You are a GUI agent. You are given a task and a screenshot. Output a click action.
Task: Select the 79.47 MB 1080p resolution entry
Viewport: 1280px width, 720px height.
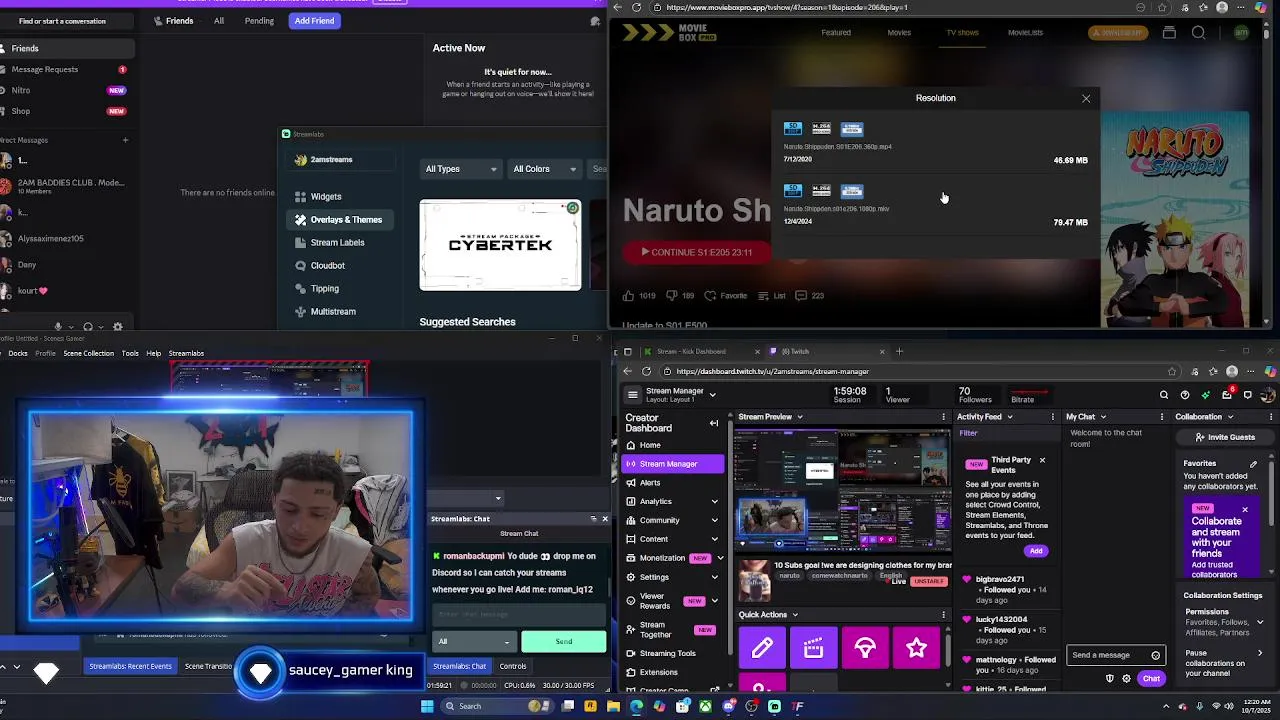pos(935,207)
